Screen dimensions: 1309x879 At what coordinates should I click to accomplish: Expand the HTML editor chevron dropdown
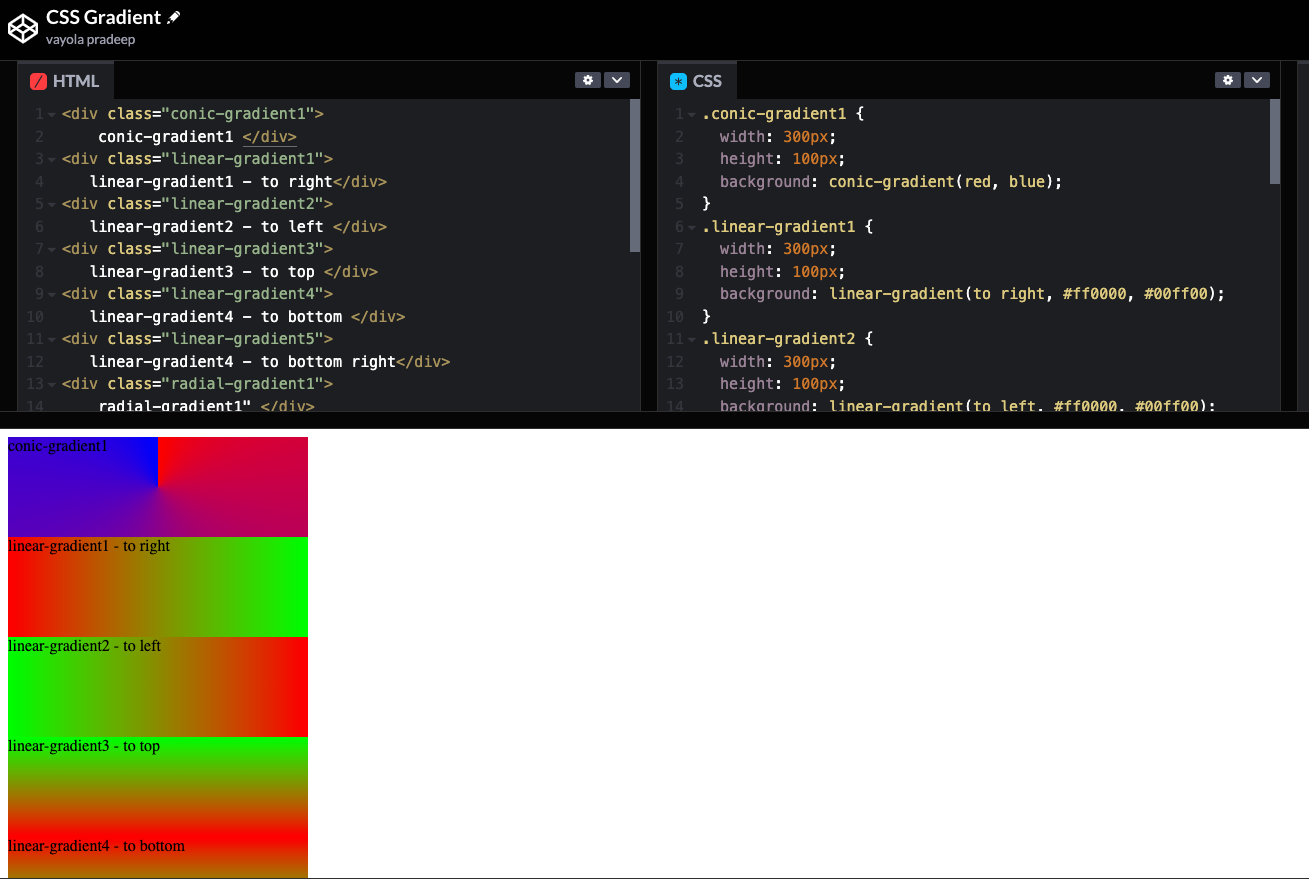(616, 80)
